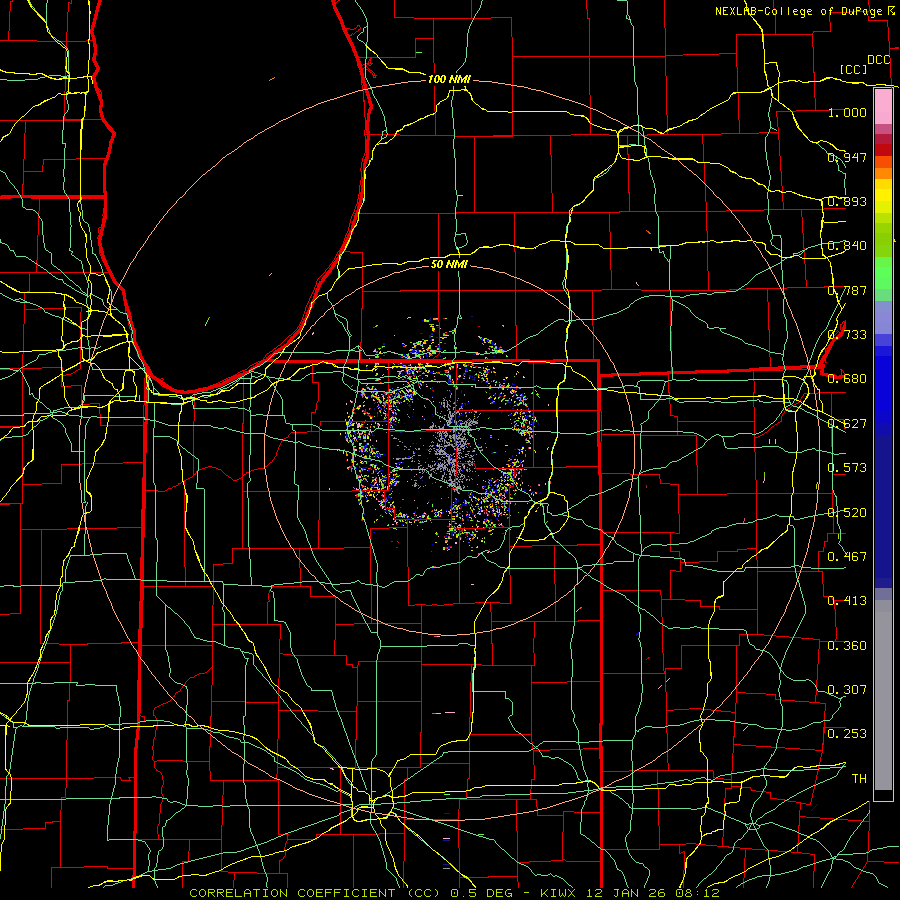
Task: Click the bright green segment of color bar
Action: [883, 273]
